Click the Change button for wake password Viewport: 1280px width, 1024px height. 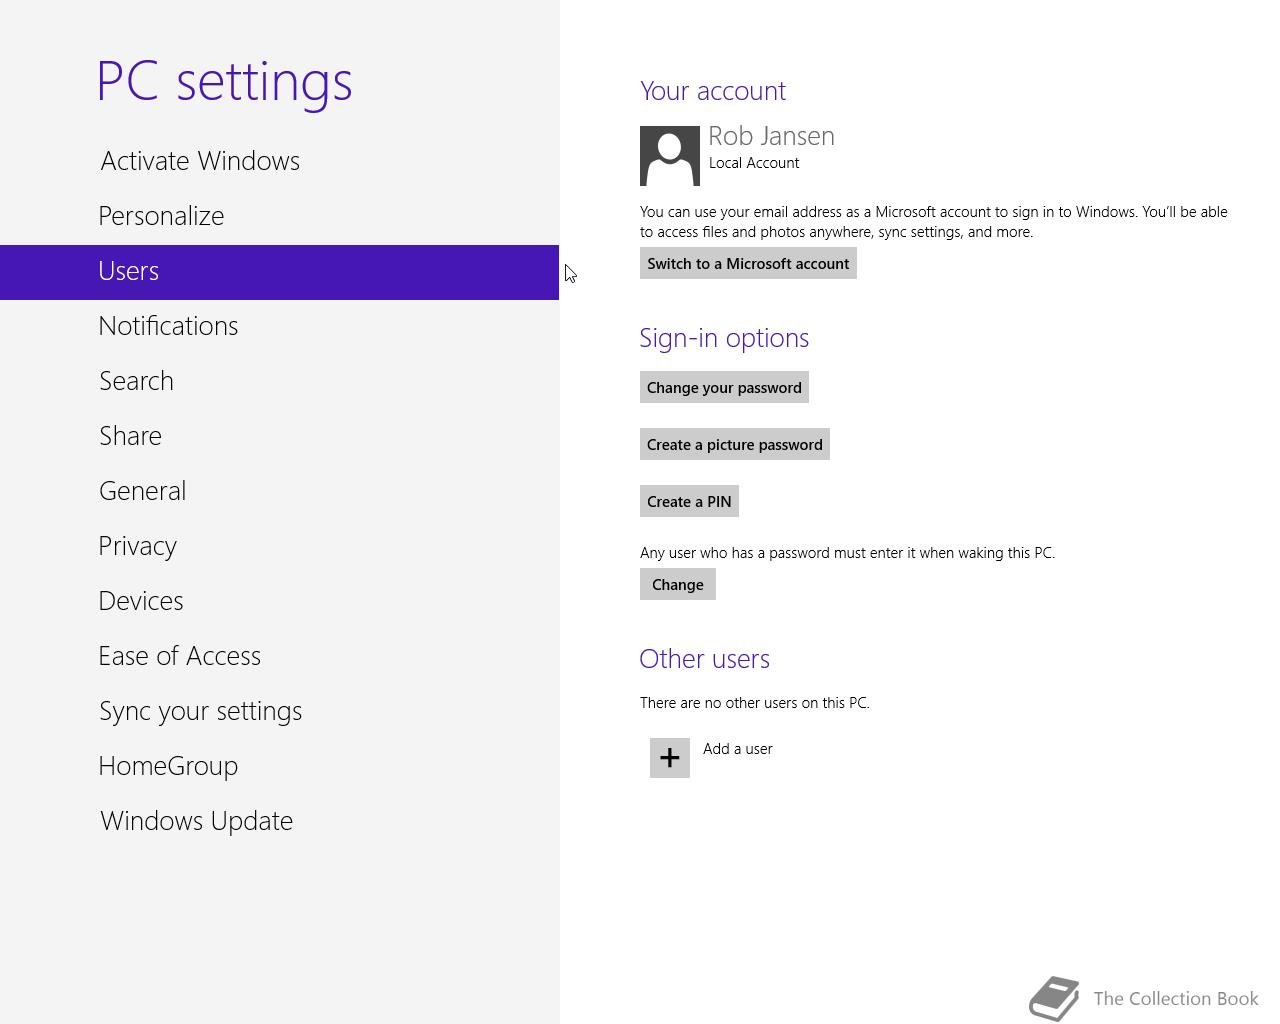[x=678, y=585]
